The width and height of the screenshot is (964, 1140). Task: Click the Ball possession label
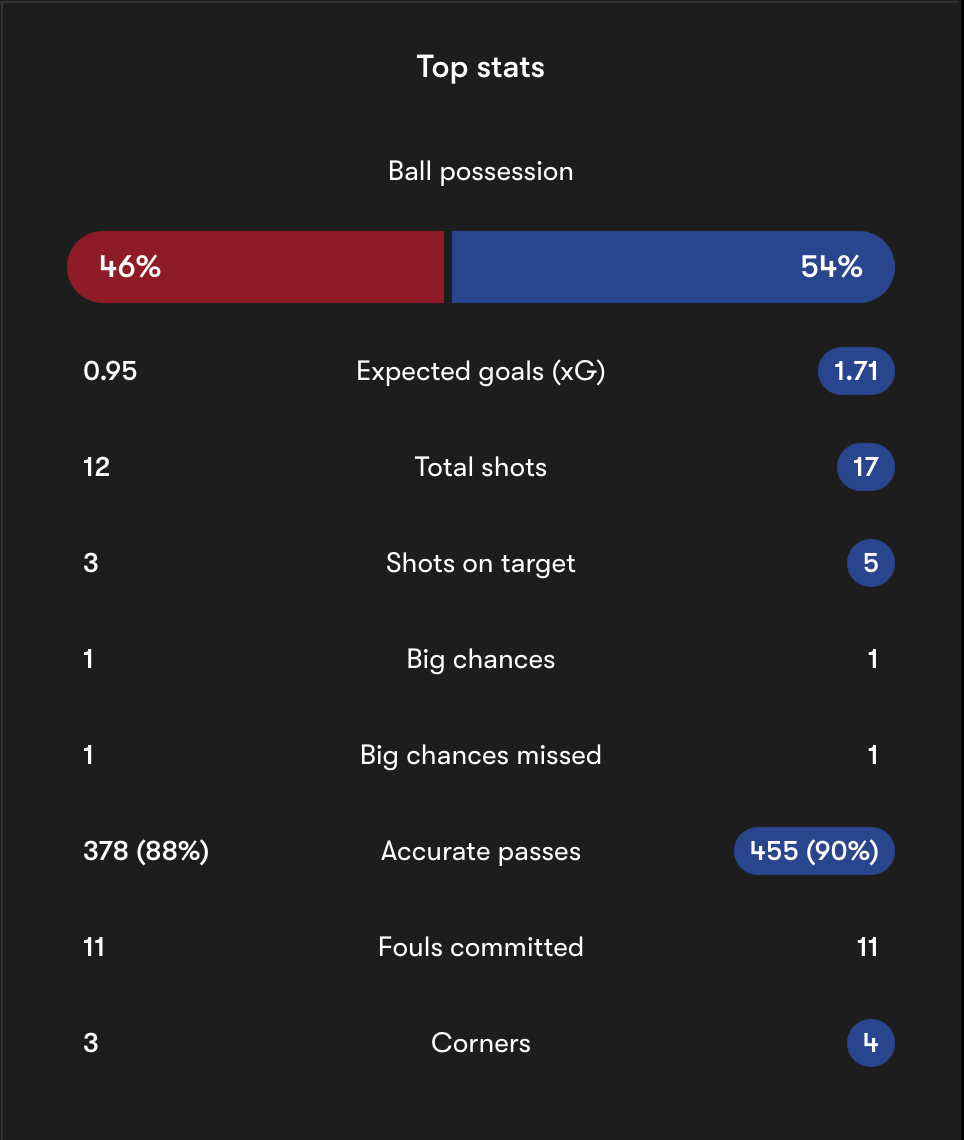tap(481, 172)
